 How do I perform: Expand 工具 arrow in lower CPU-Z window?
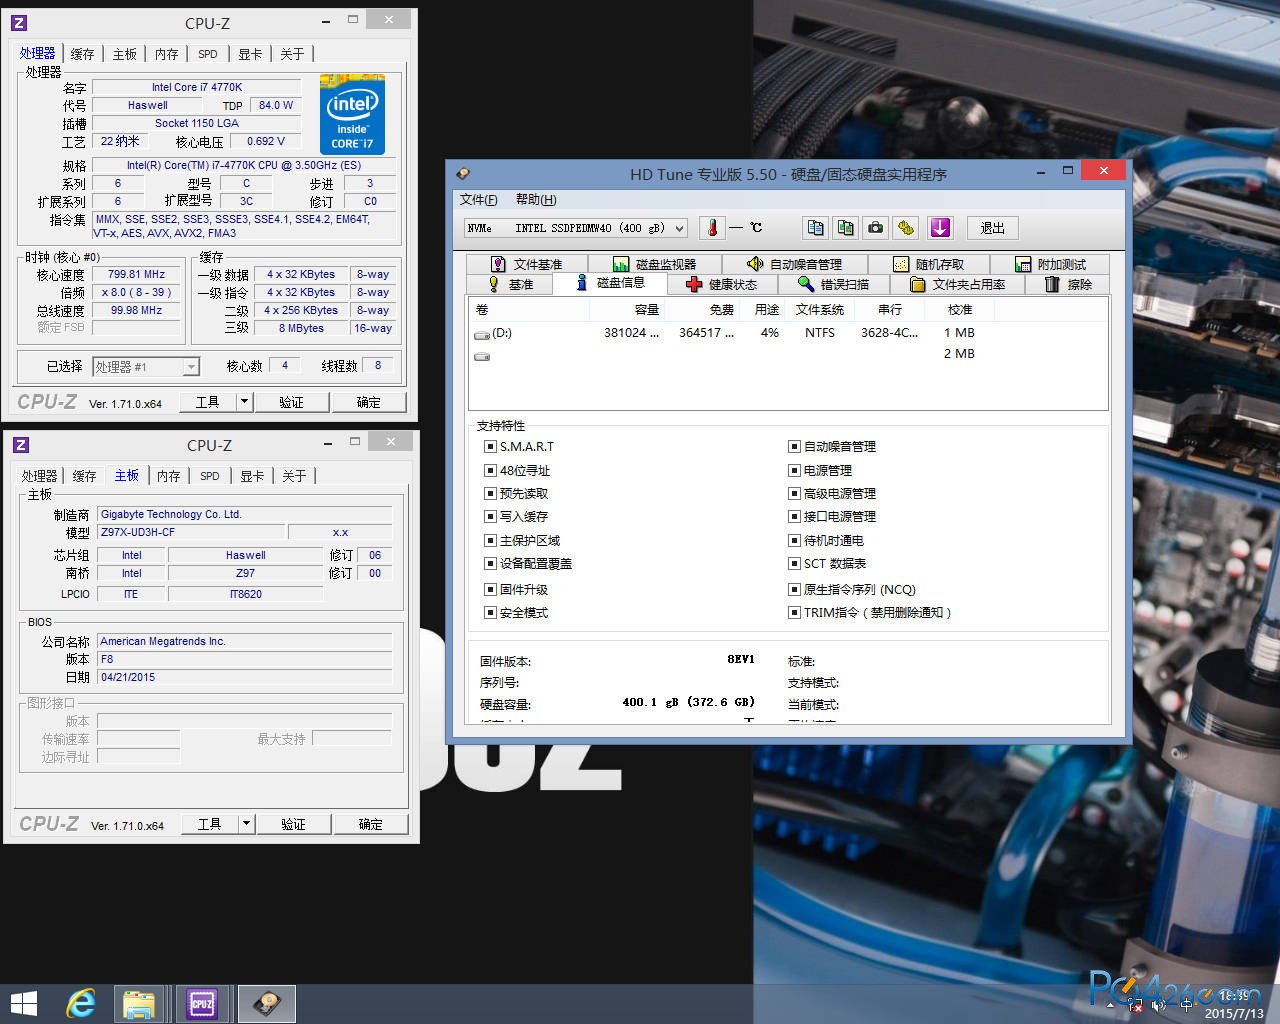(x=246, y=824)
